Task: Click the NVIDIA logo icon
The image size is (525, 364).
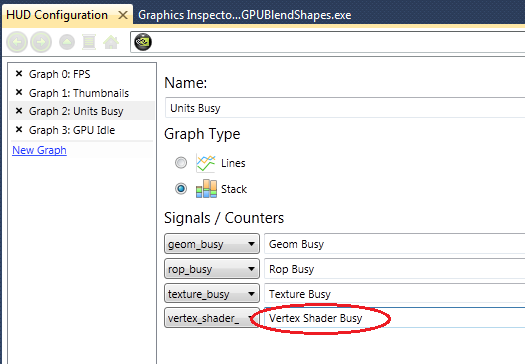Action: (143, 42)
